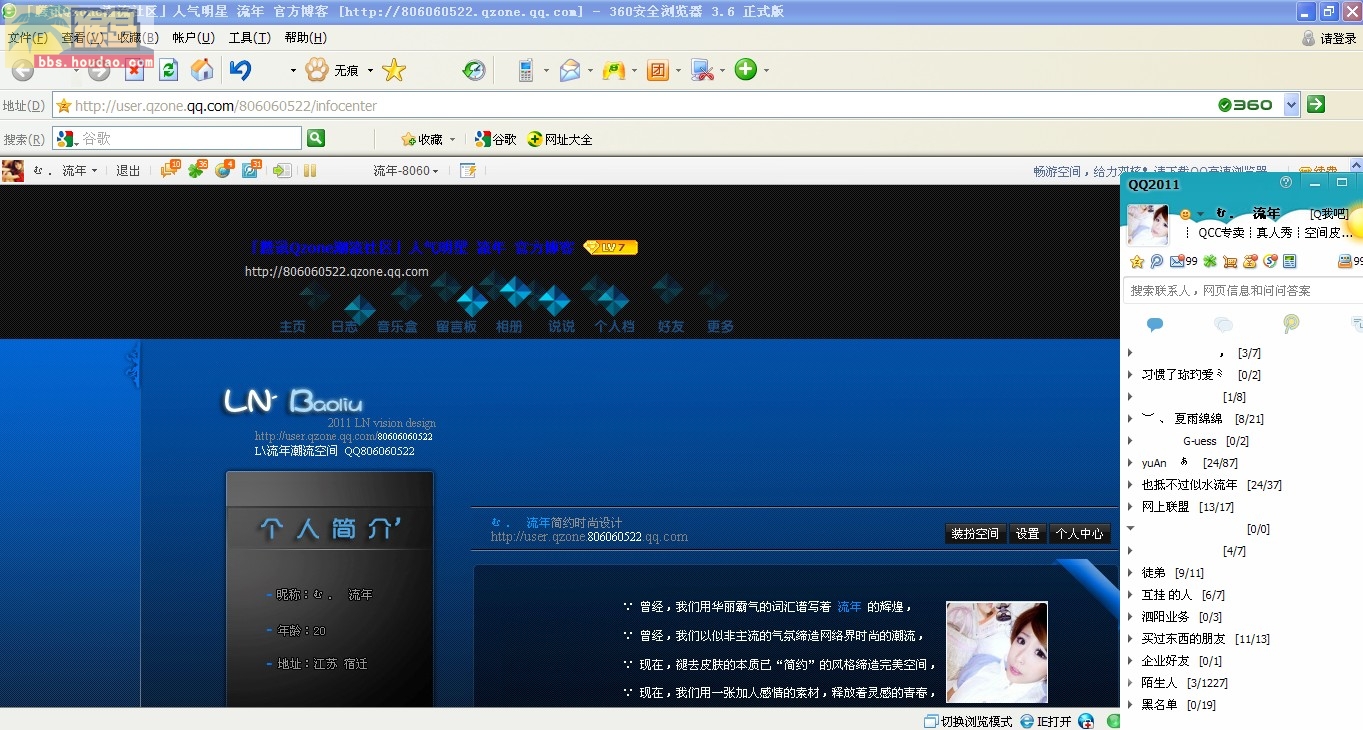Screen dimensions: 1363x730
Task: Click the green address go arrow
Action: coord(1316,104)
